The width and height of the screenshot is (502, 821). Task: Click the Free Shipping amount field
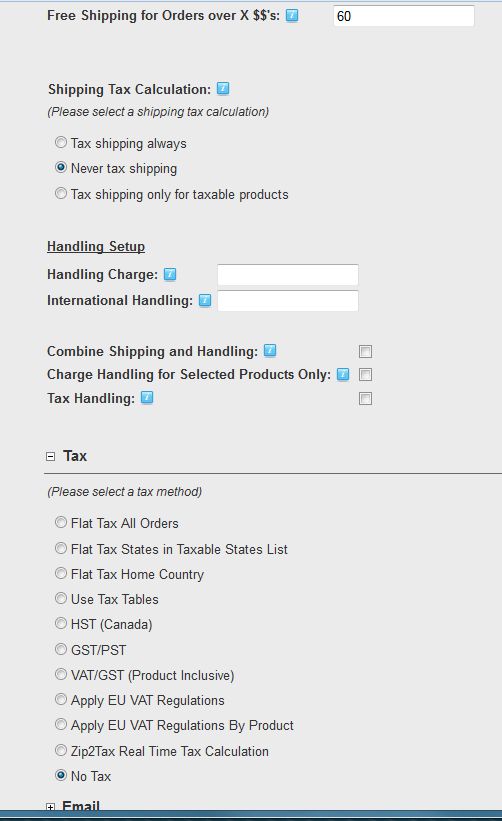(x=404, y=16)
